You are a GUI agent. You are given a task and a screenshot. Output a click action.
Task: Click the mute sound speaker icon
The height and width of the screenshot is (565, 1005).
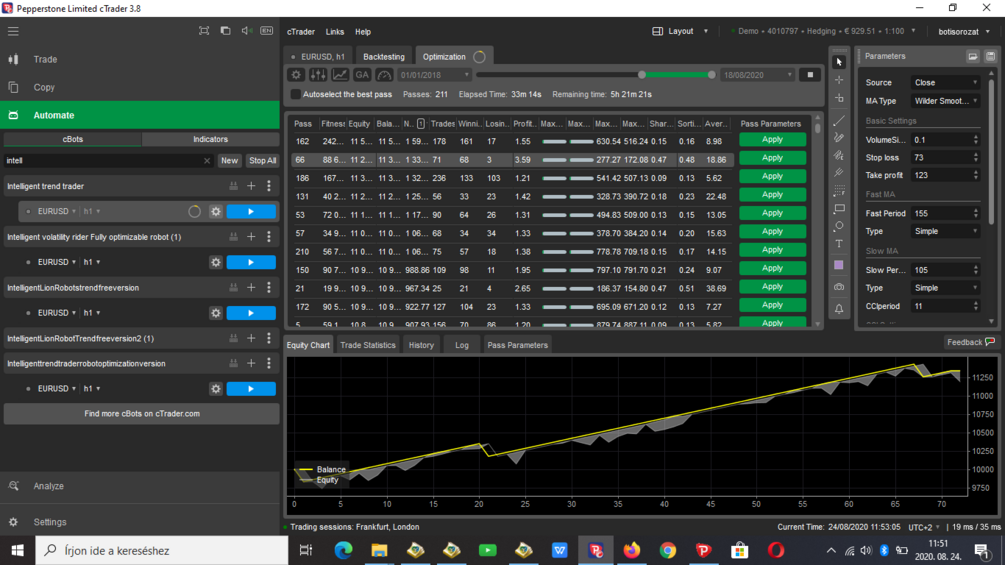(x=246, y=31)
